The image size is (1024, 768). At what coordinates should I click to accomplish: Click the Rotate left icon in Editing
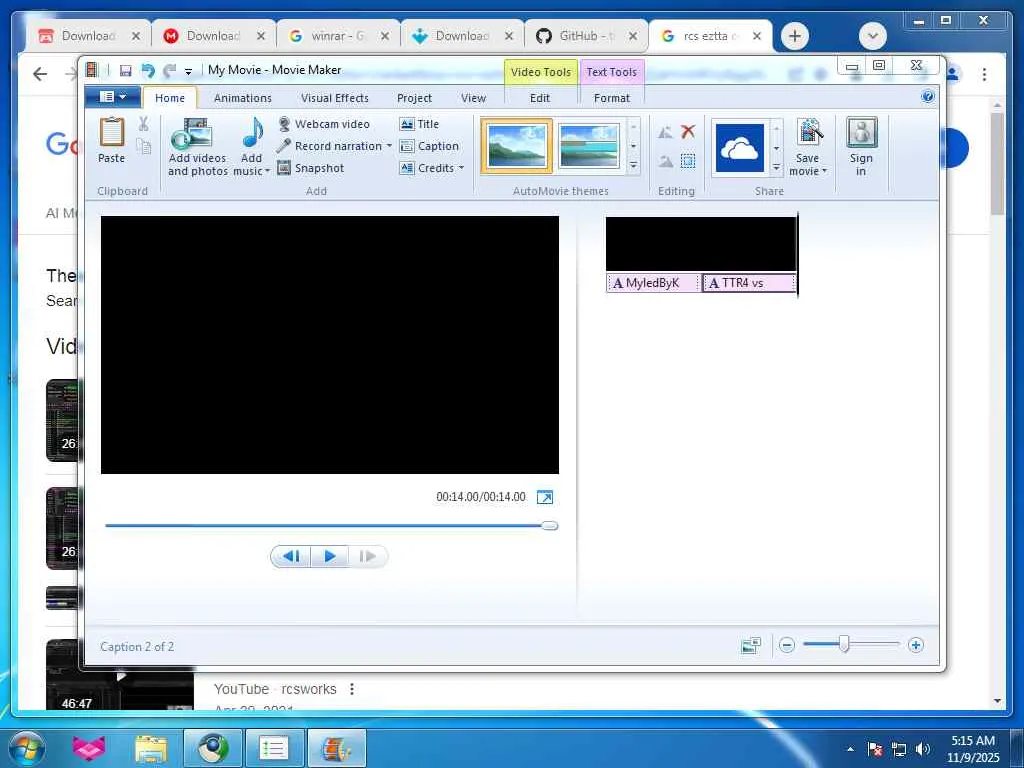(665, 133)
